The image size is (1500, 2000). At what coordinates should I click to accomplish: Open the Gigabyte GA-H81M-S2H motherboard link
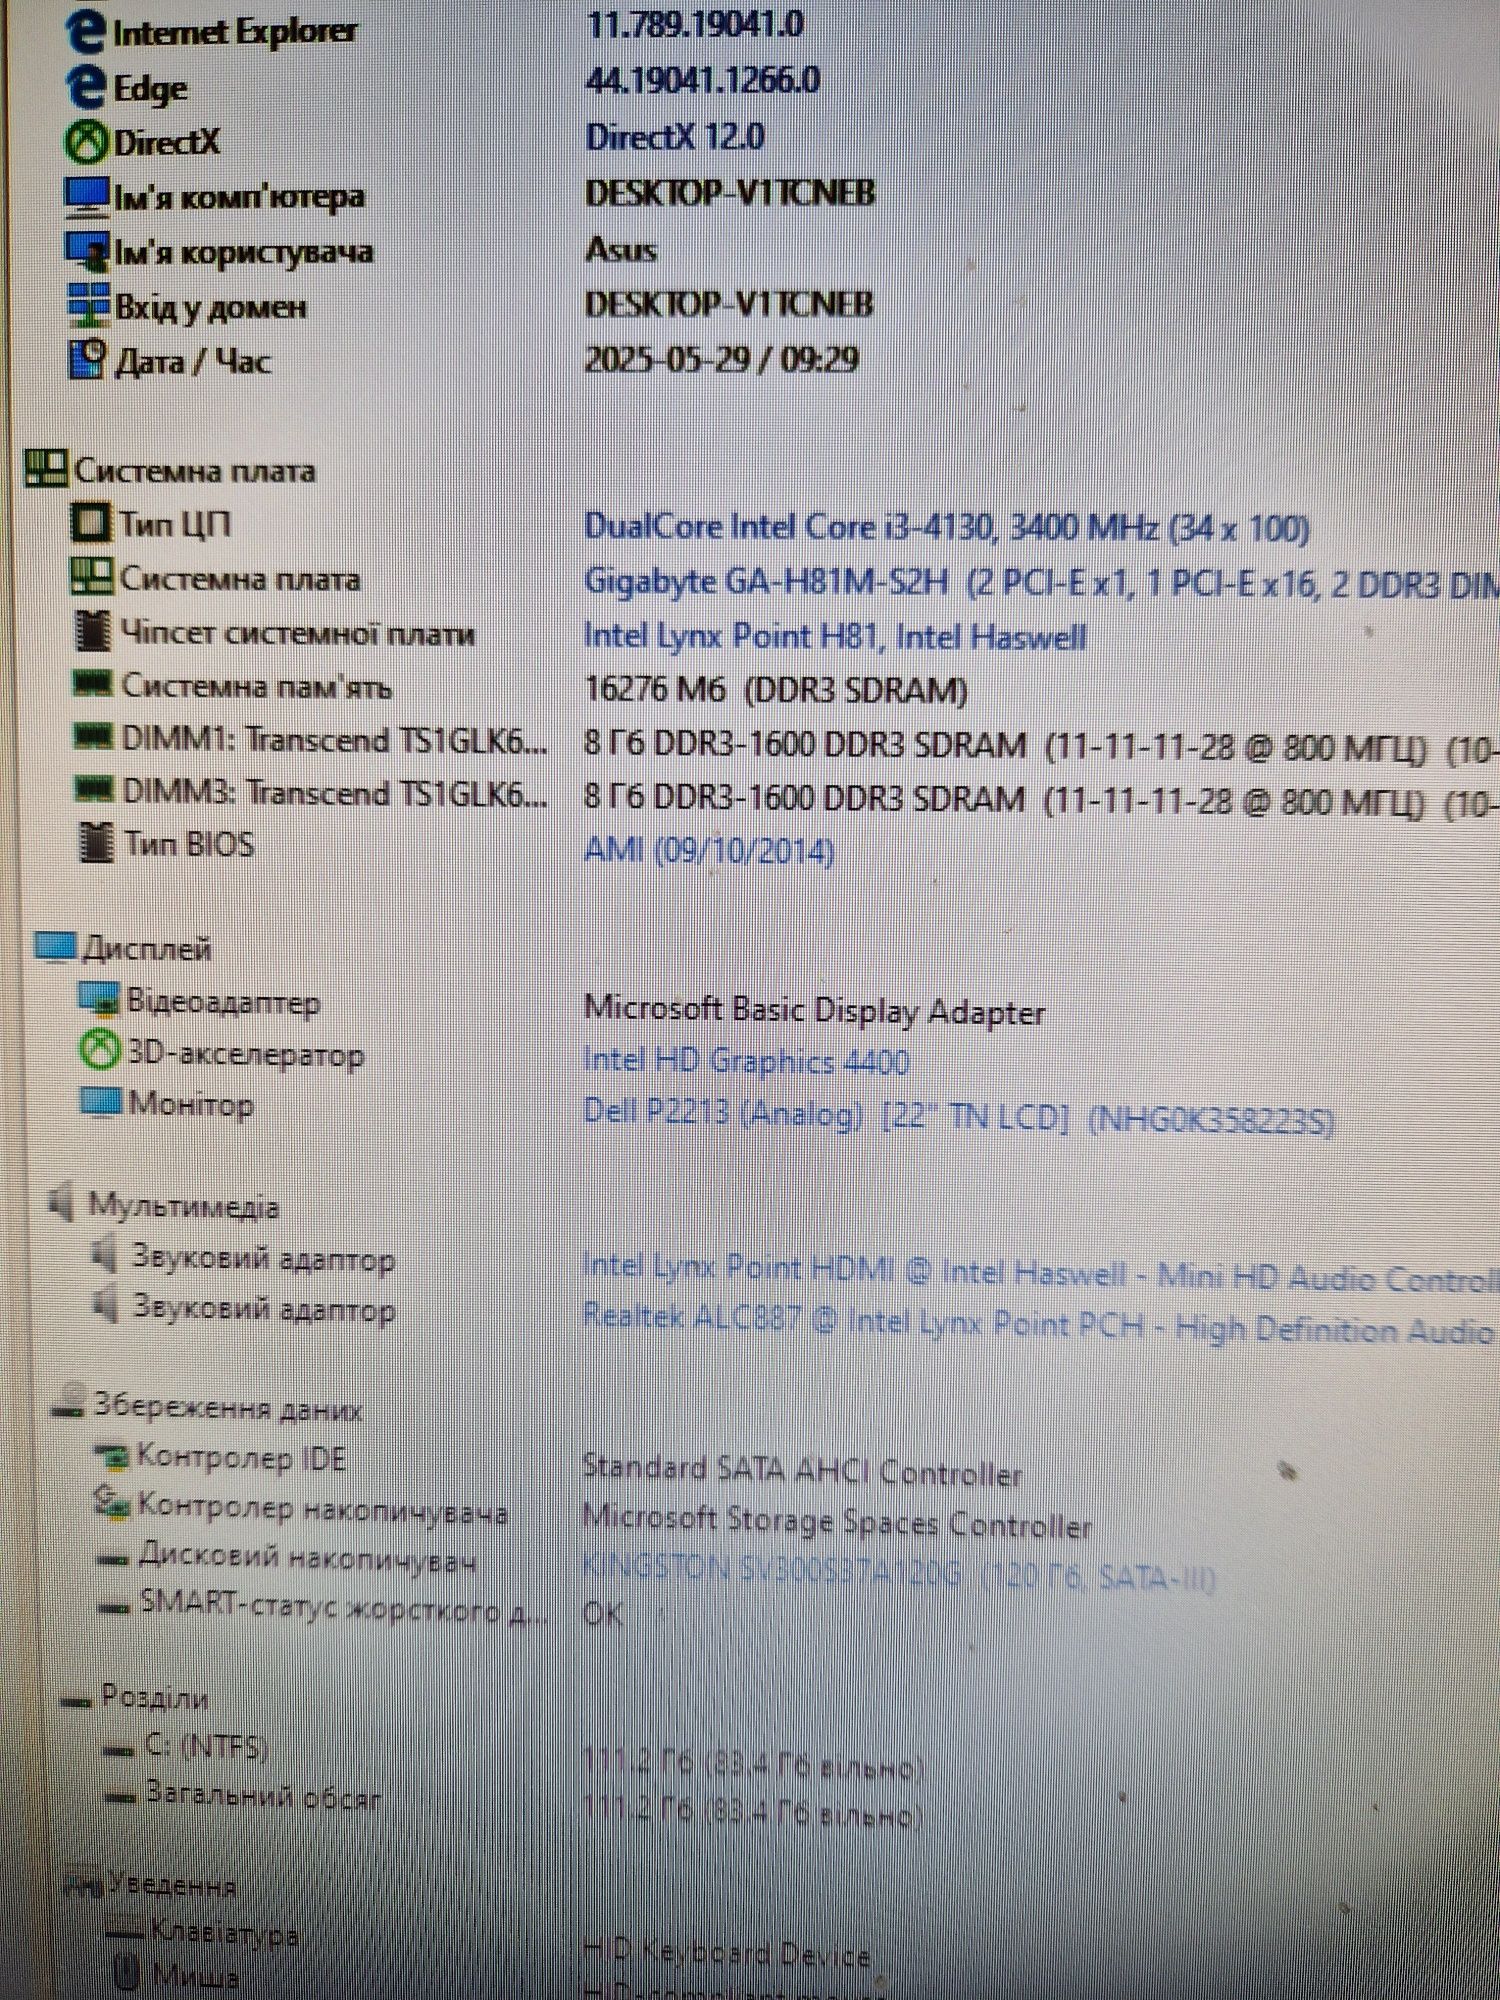click(x=1041, y=582)
